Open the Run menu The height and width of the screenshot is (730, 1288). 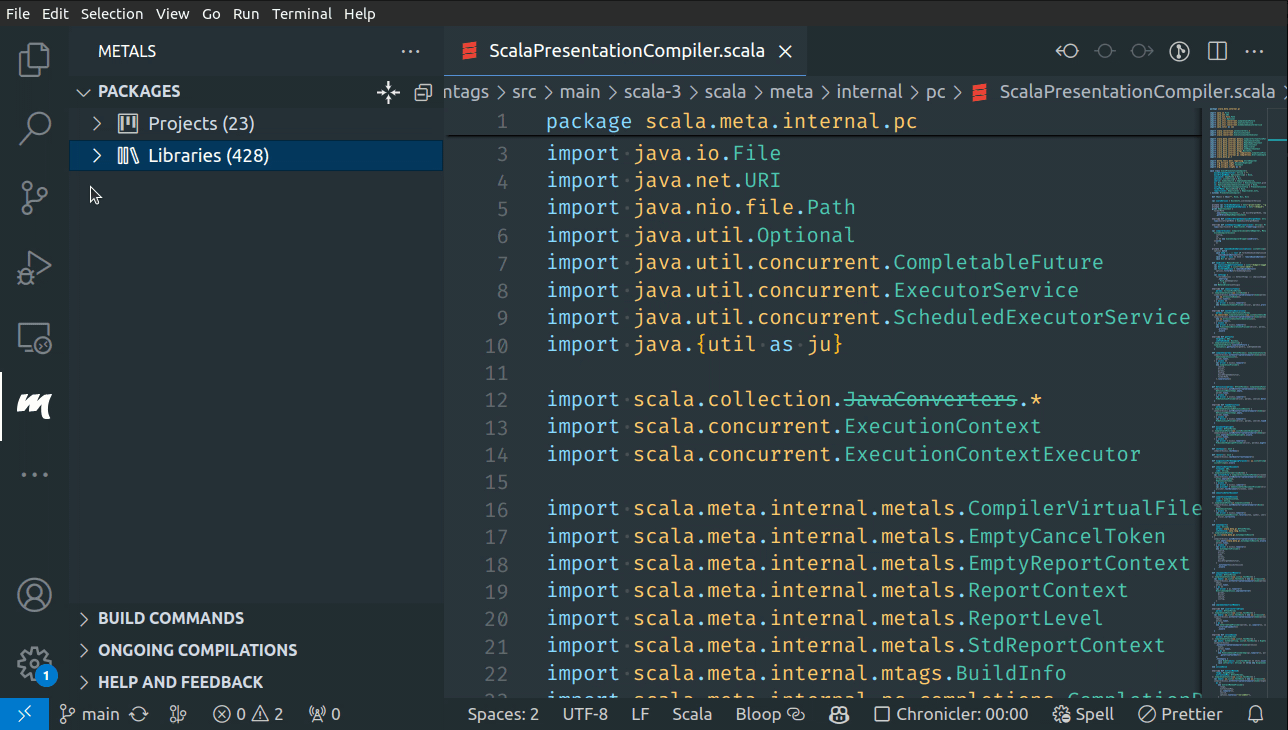(x=246, y=14)
